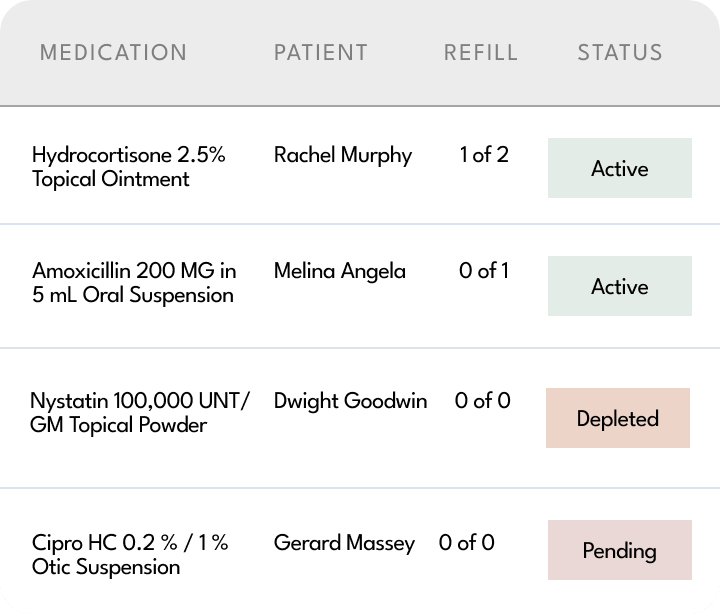Select patient Gerard Massey

(344, 543)
